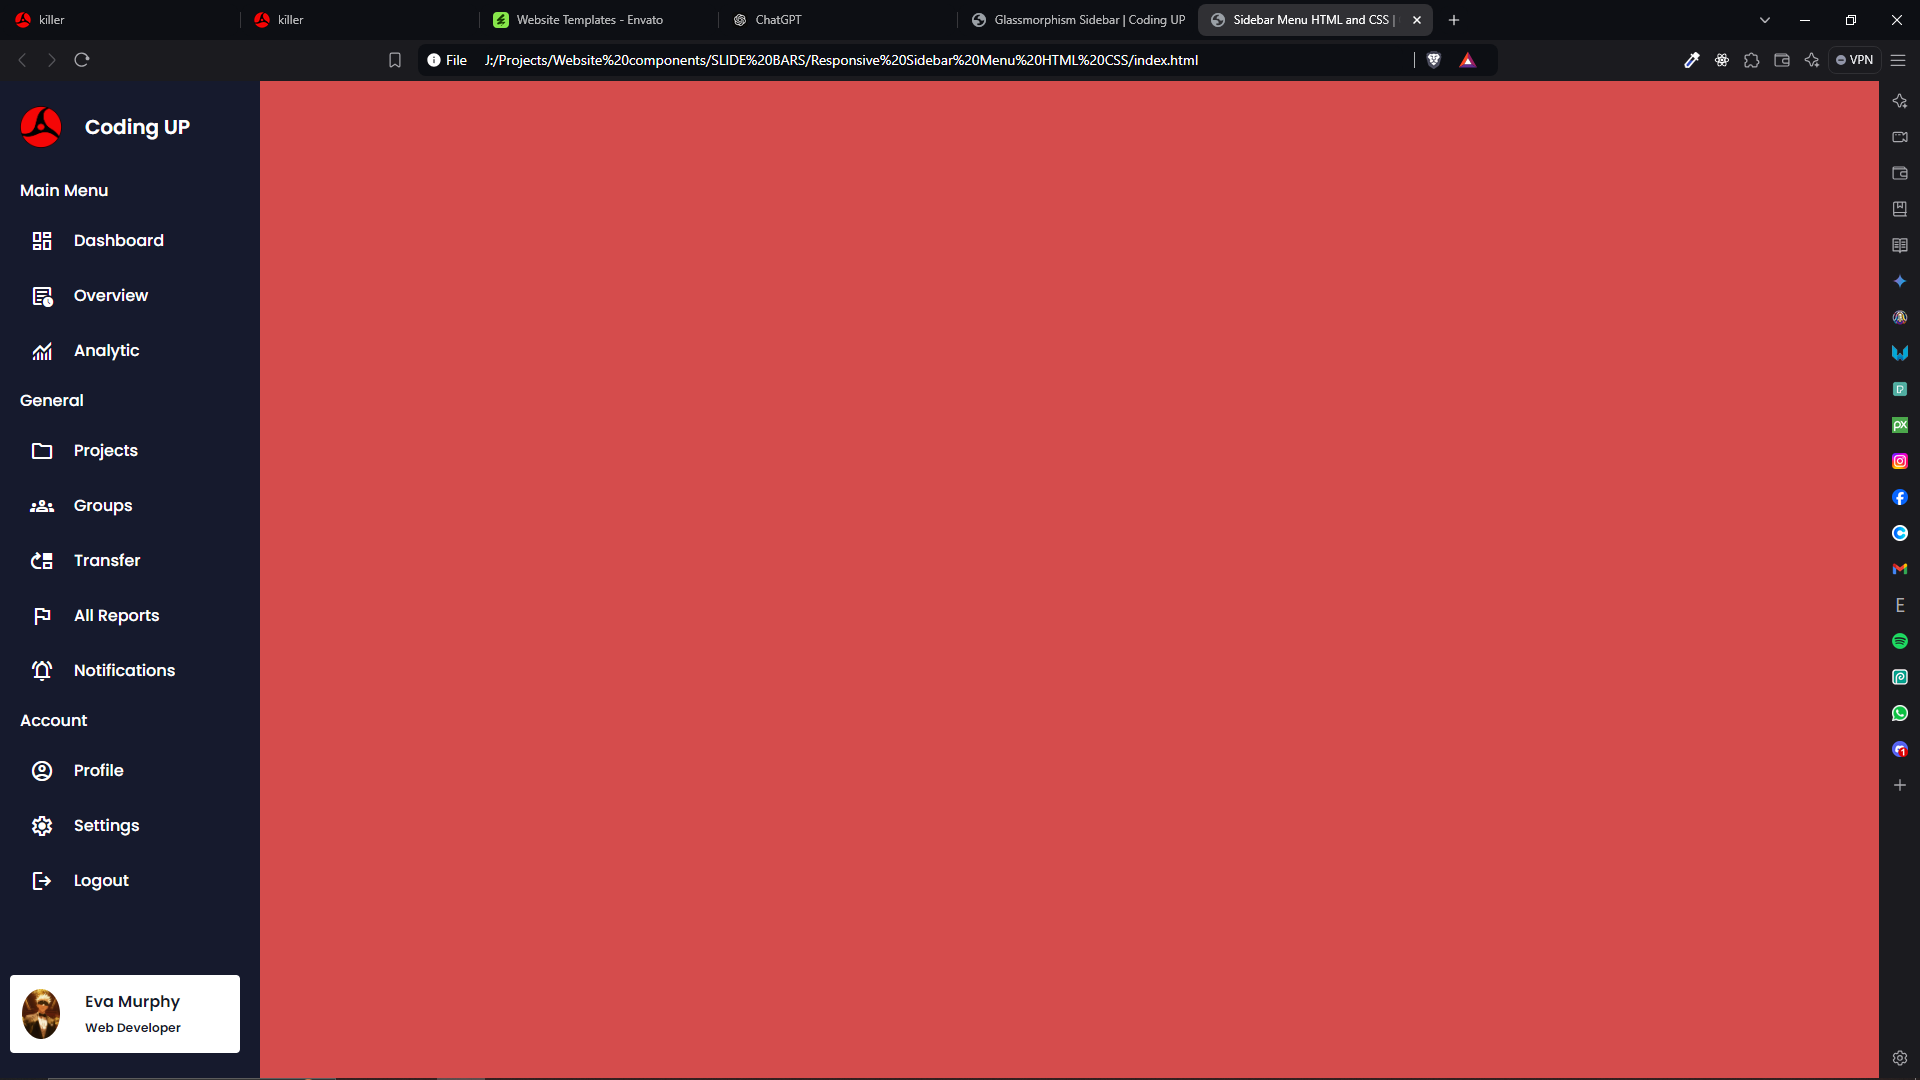Open the Instagram sidebar shortcut

(x=1900, y=461)
